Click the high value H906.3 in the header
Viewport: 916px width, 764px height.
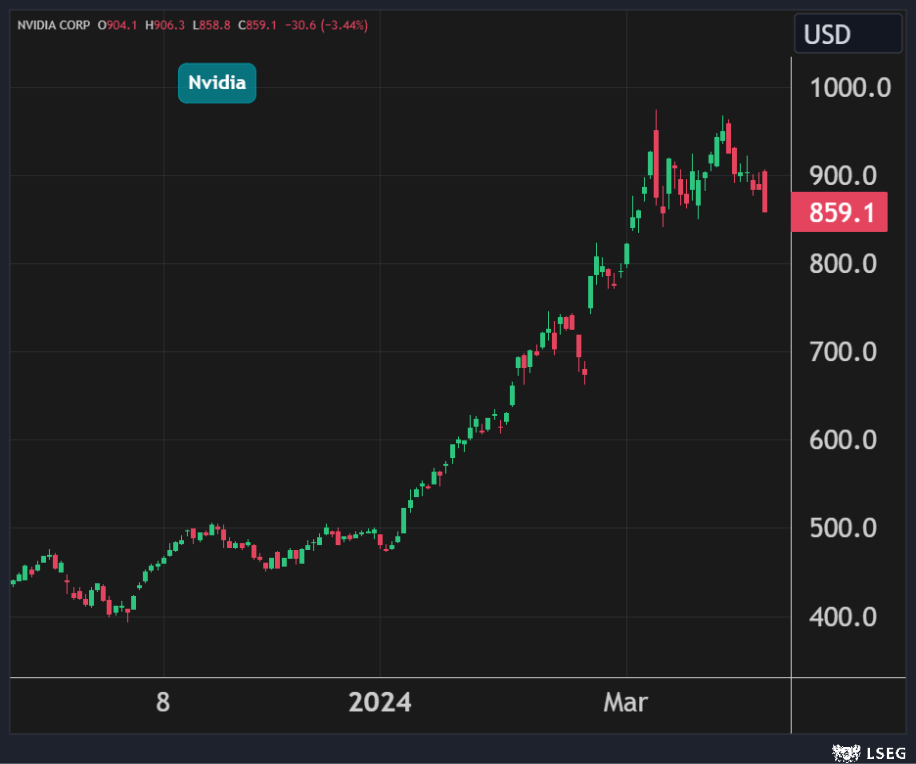[166, 25]
